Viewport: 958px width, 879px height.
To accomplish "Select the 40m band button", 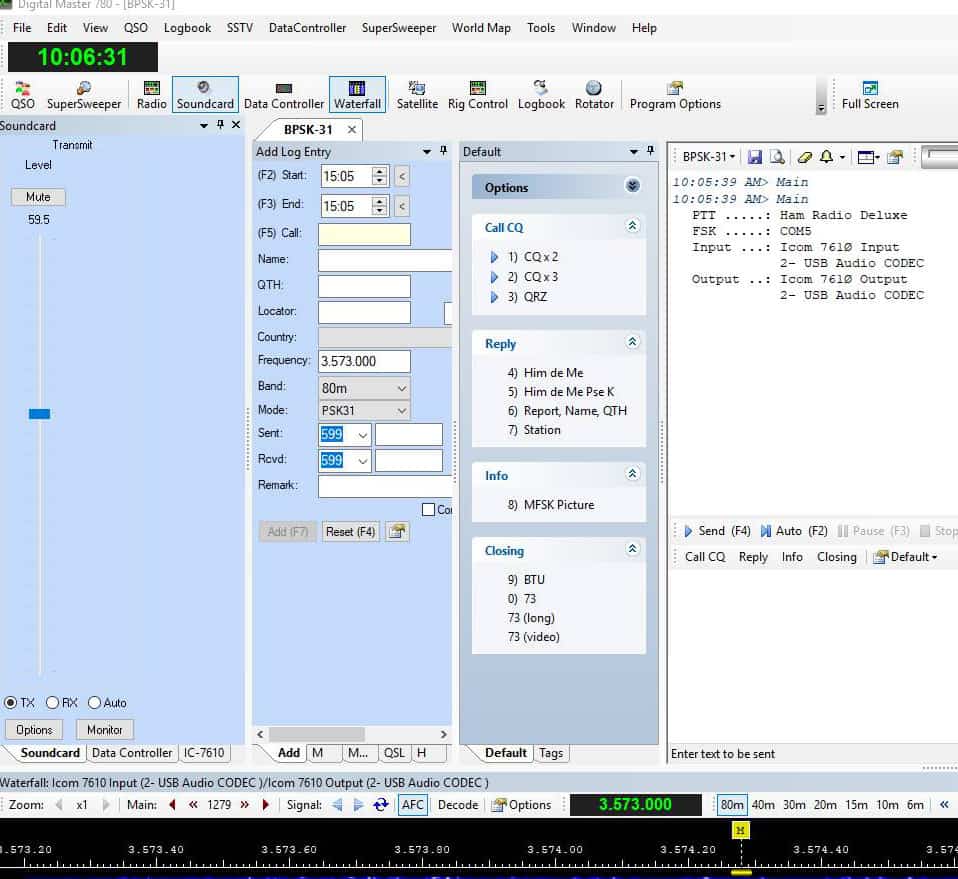I will pyautogui.click(x=763, y=804).
